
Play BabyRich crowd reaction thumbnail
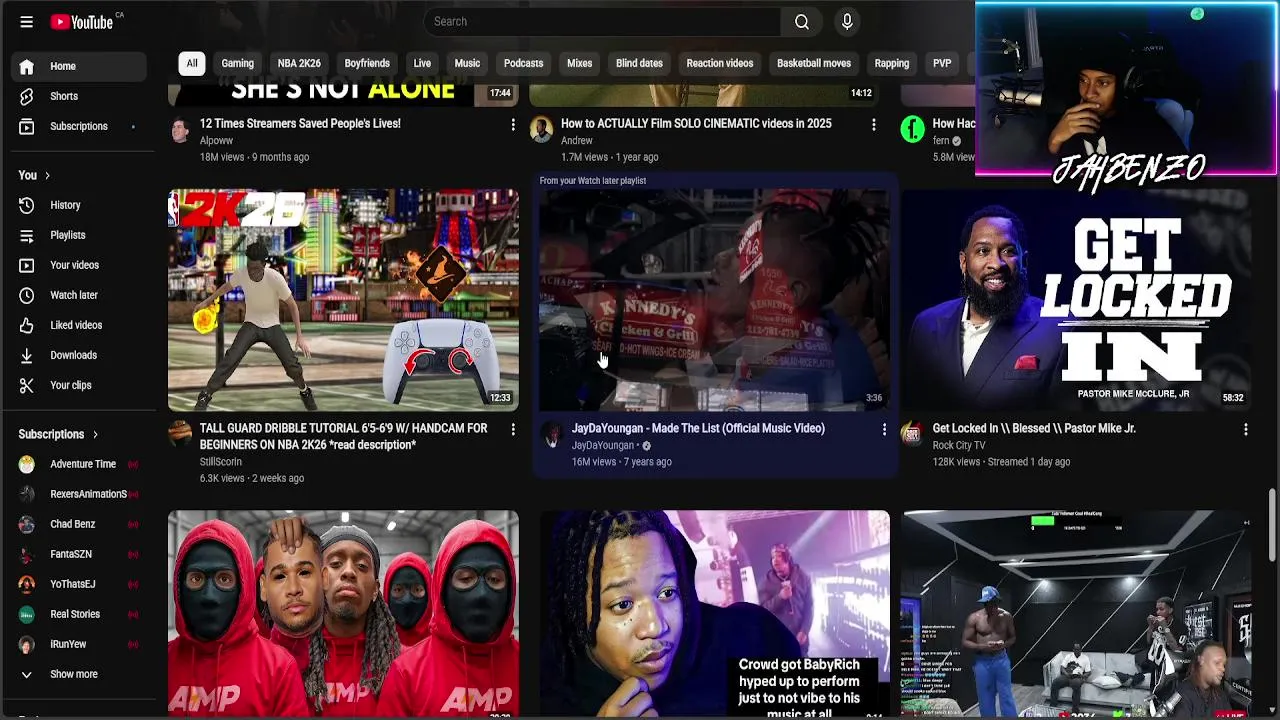[x=714, y=614]
